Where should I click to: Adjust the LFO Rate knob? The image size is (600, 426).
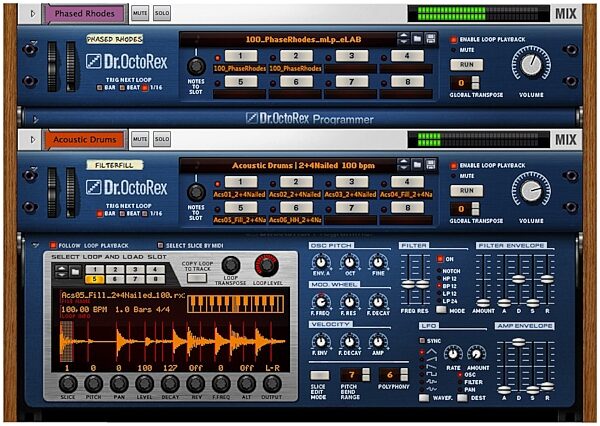click(453, 354)
